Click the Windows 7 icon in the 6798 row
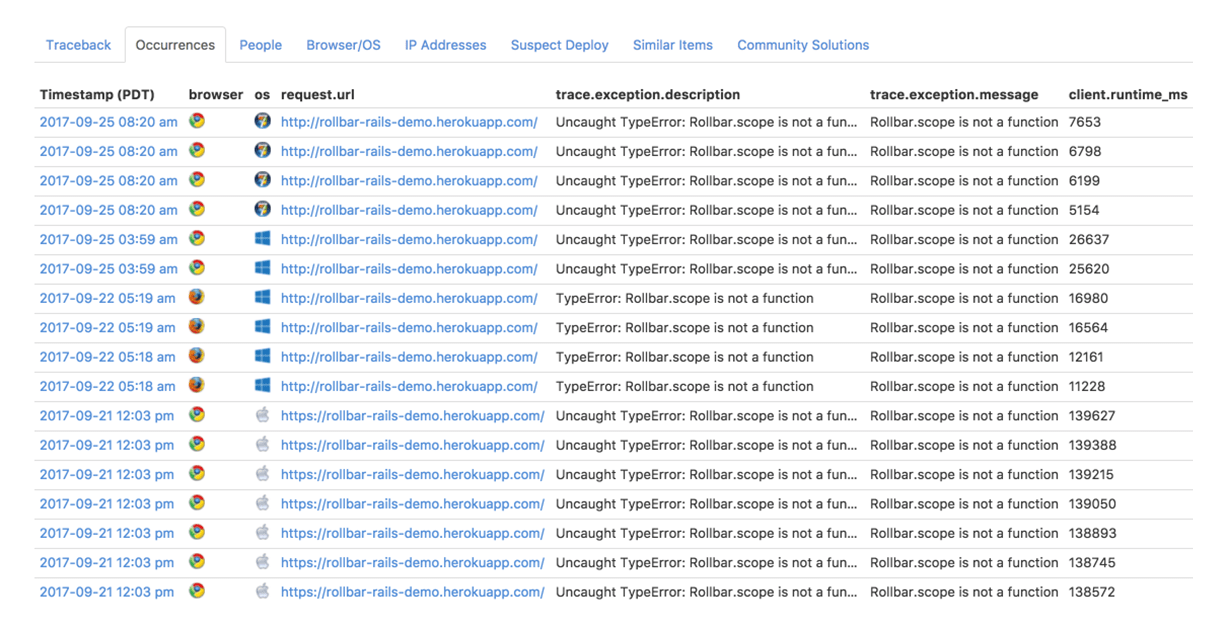 (262, 151)
